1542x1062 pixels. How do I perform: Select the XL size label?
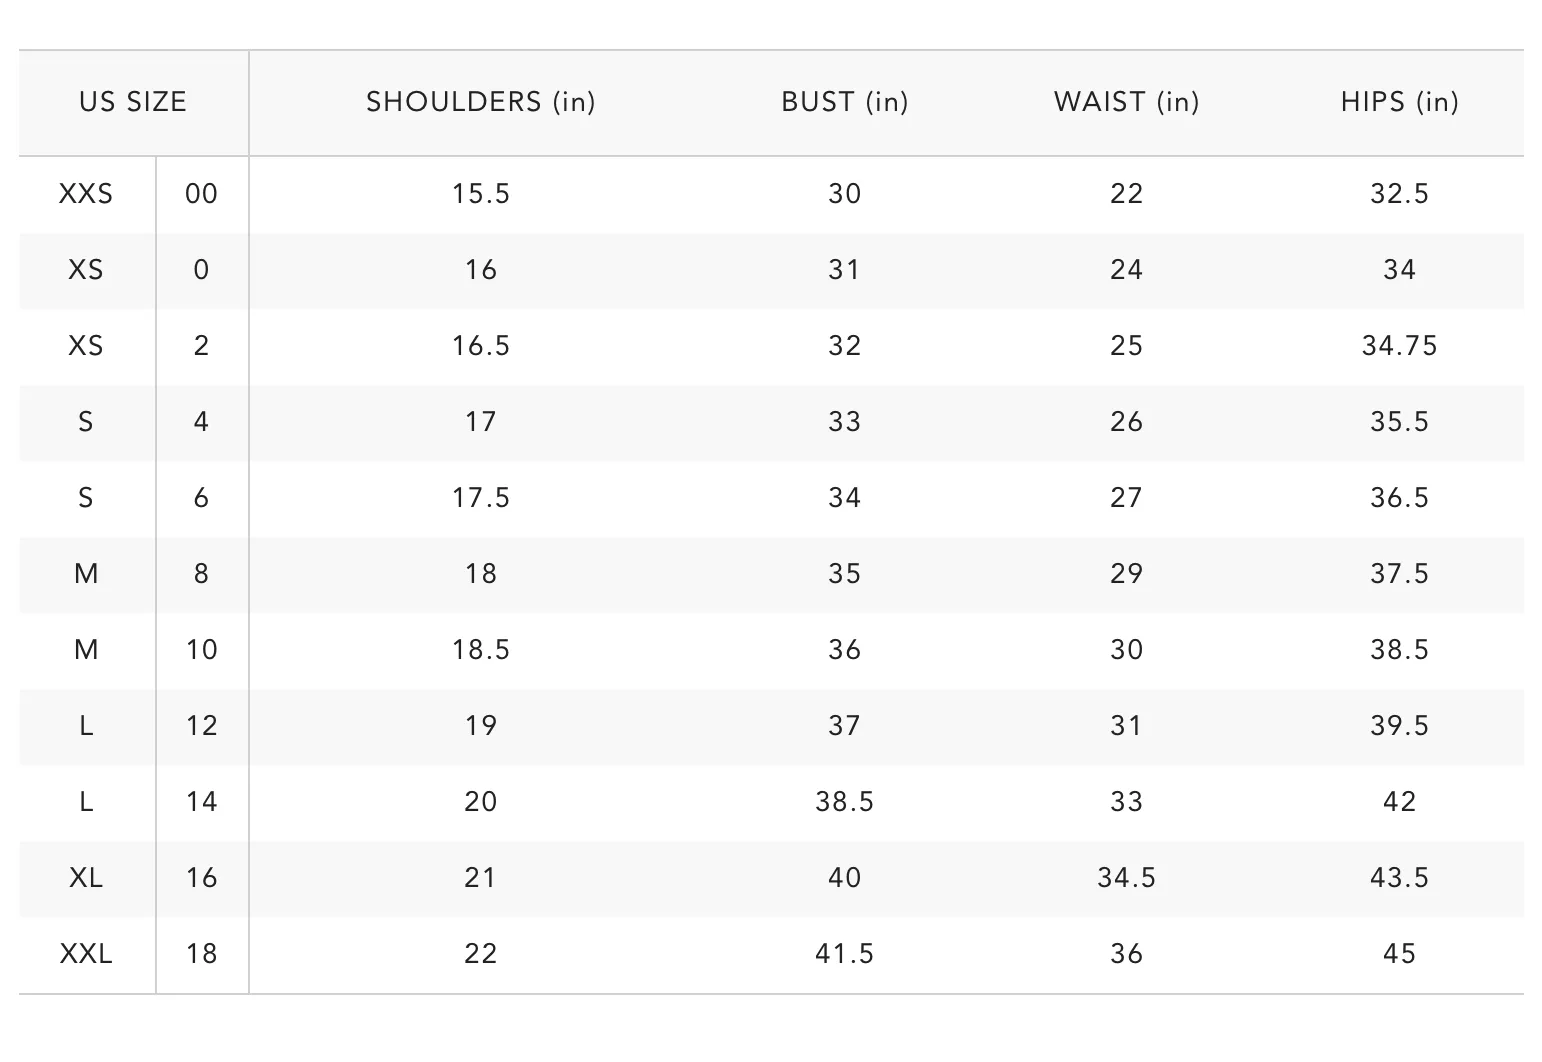86,878
